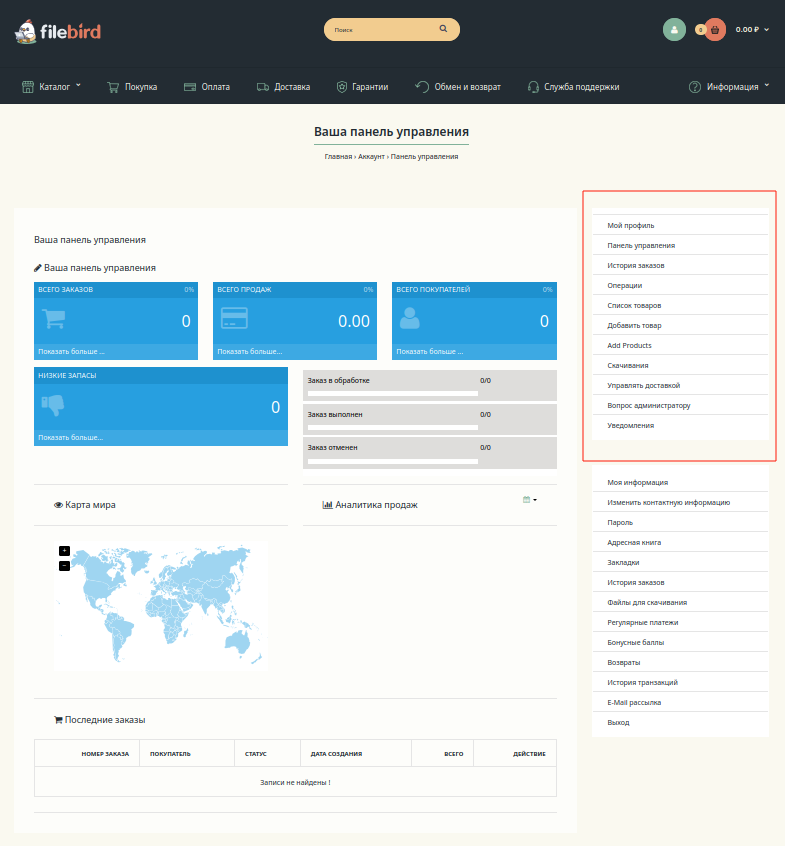Image resolution: width=785 pixels, height=846 pixels.
Task: Zoom out on the world map
Action: click(x=64, y=565)
